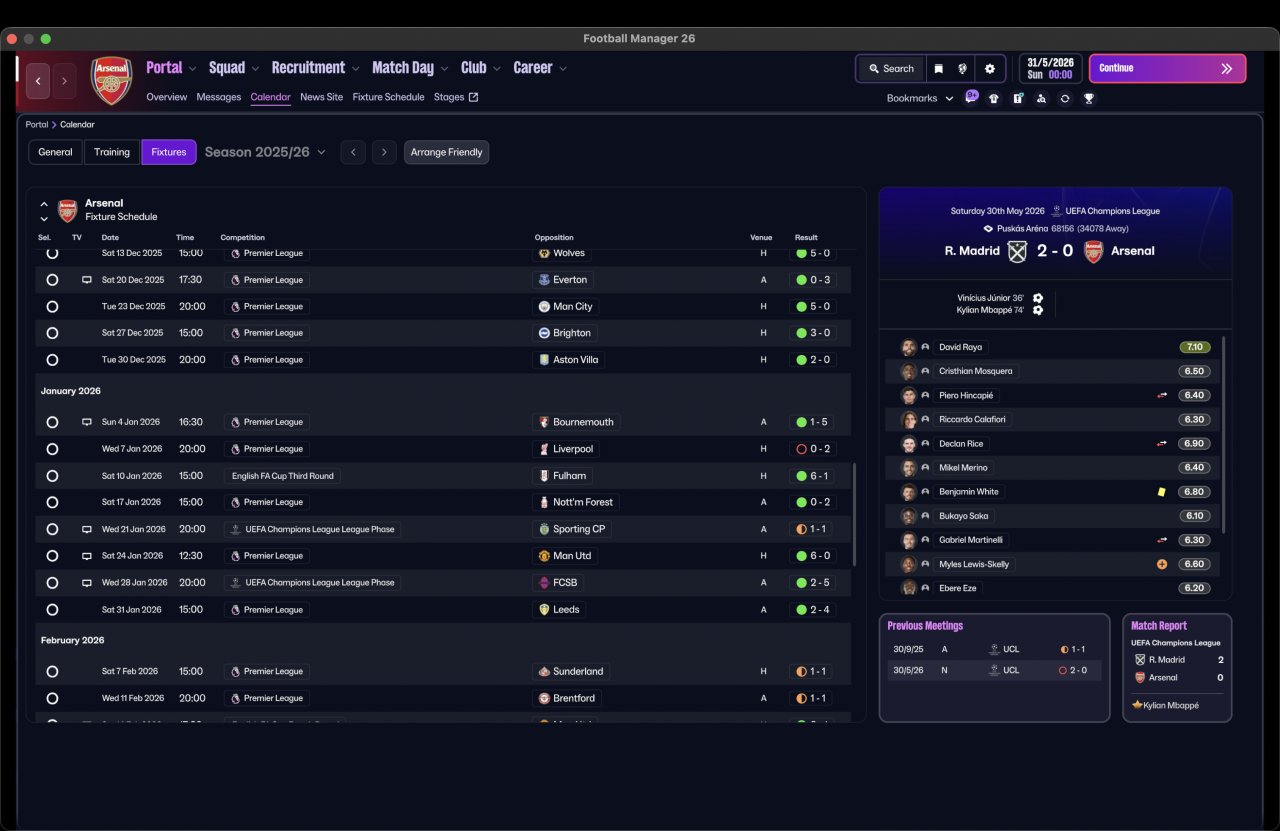This screenshot has width=1280, height=831.
Task: Click the Arsenal badge in fixture schedule header
Action: (x=67, y=210)
